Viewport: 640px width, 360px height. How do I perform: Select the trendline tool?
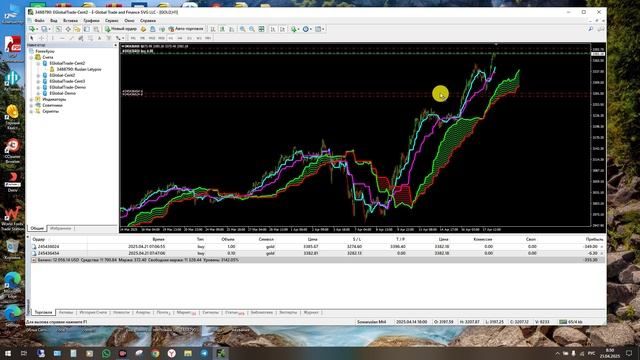(x=71, y=38)
